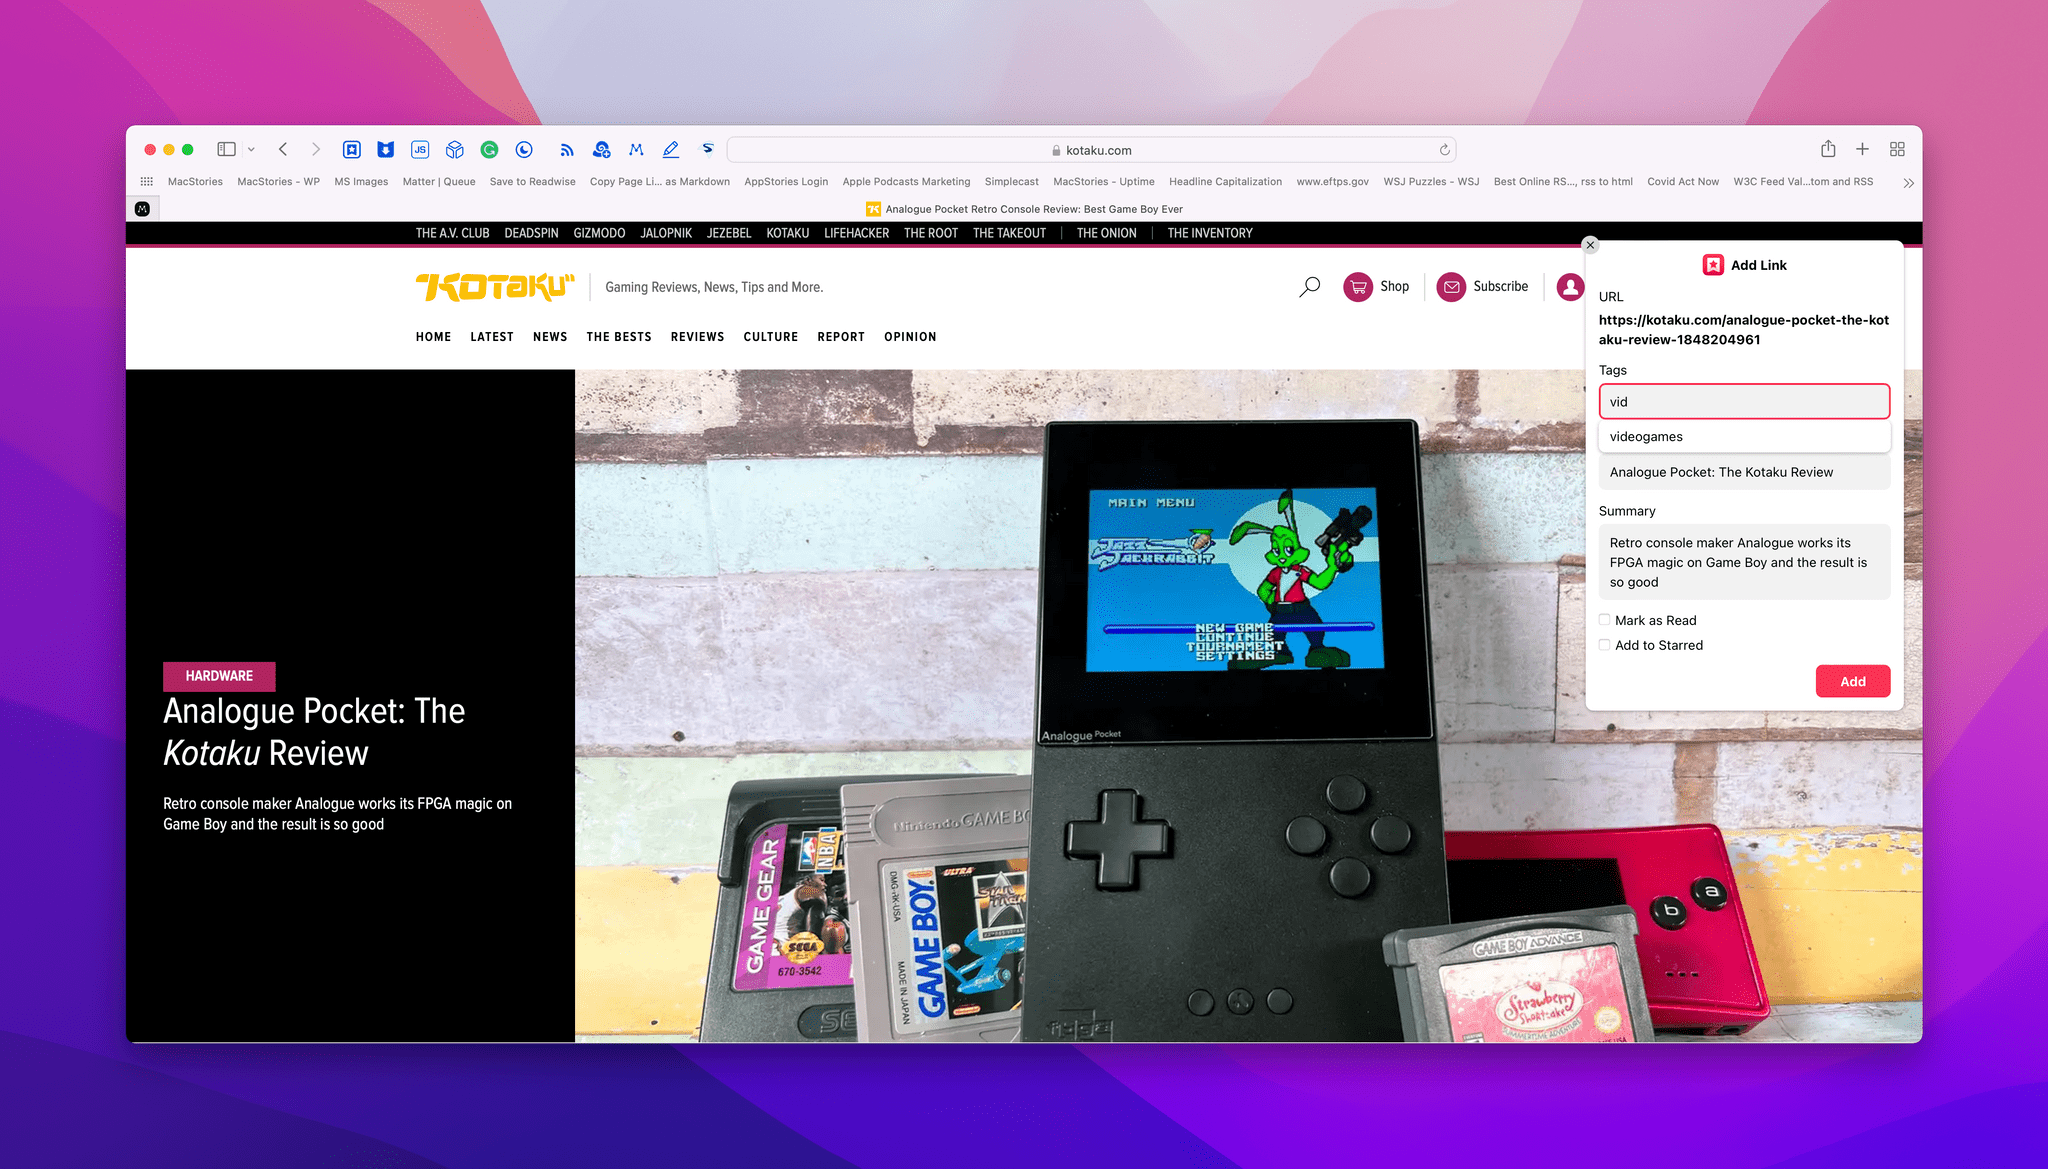Focus the kotaku.com address bar
This screenshot has height=1169, width=2048.
[x=1091, y=150]
